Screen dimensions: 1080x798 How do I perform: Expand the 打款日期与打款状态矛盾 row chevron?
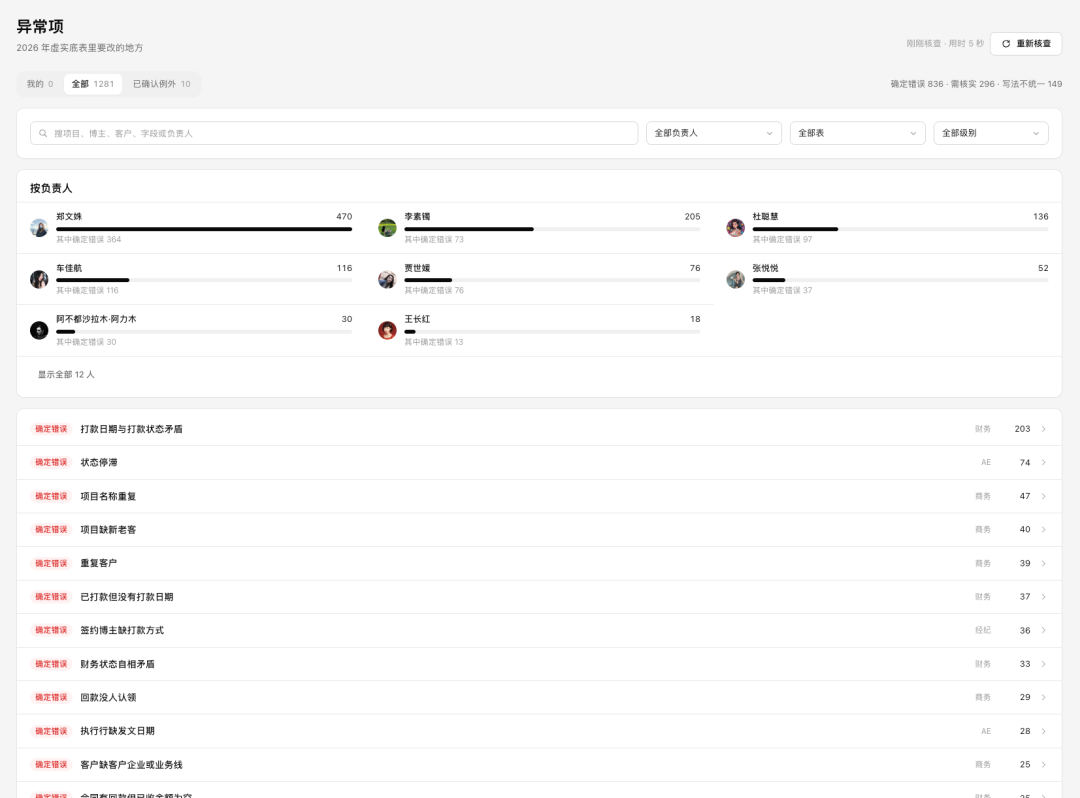pos(1043,429)
